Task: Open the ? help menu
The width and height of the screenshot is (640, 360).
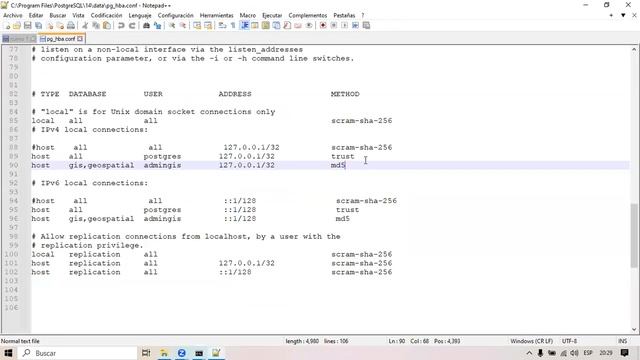Action: (362, 16)
